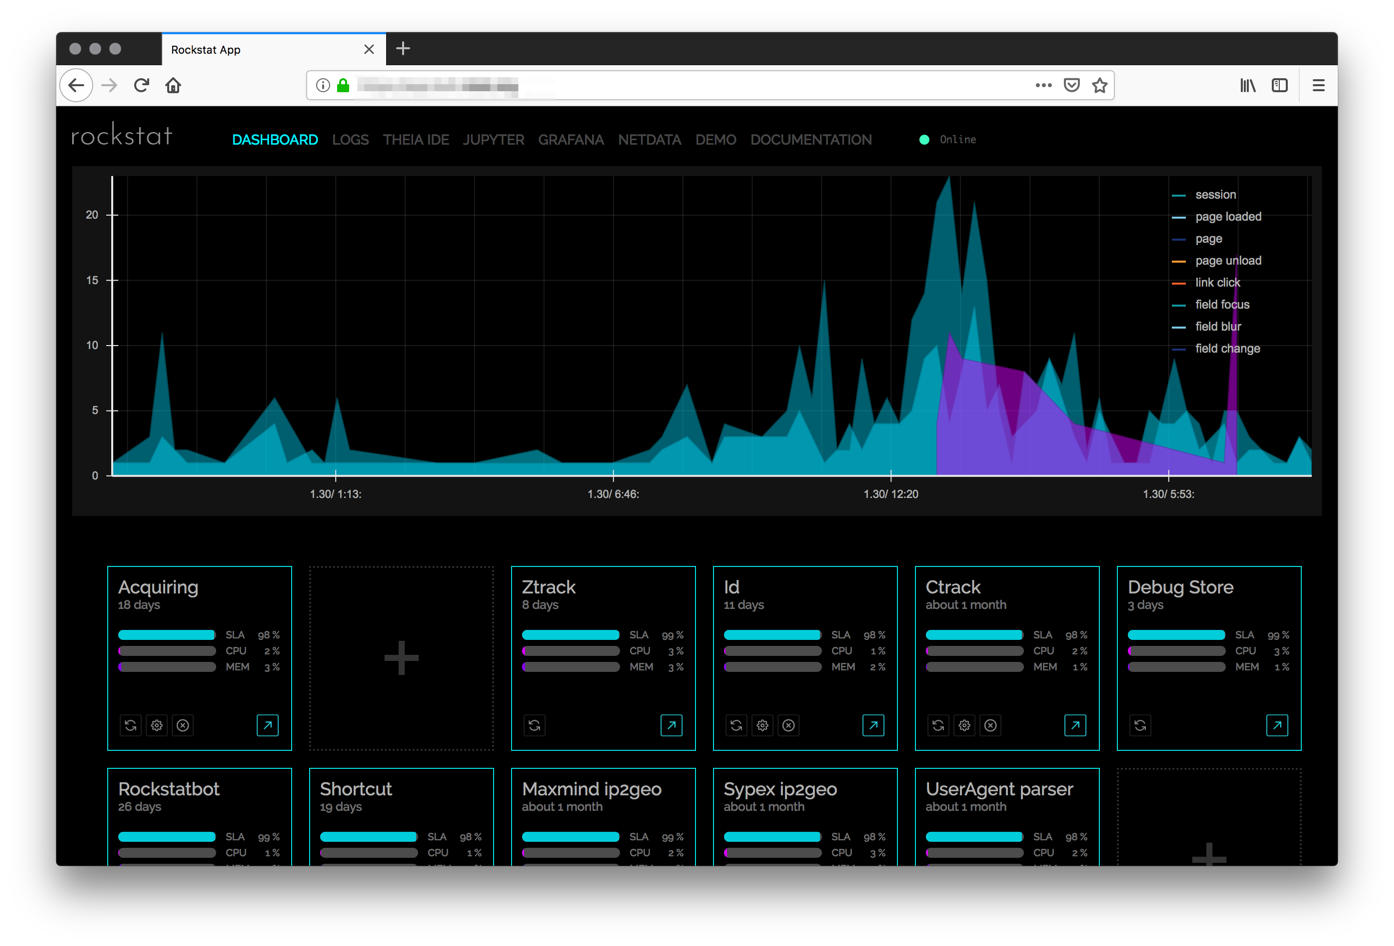
Task: Open Ztrack card via arrow icon
Action: coord(672,725)
